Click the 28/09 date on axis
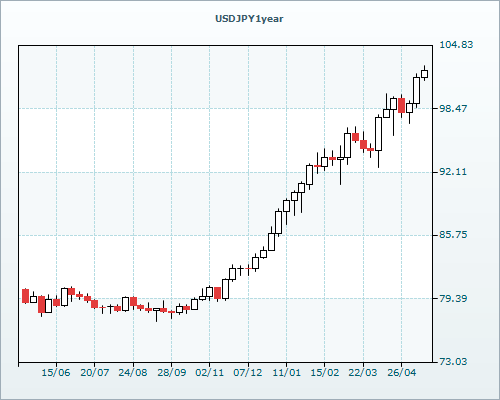The image size is (500, 400). click(x=171, y=372)
